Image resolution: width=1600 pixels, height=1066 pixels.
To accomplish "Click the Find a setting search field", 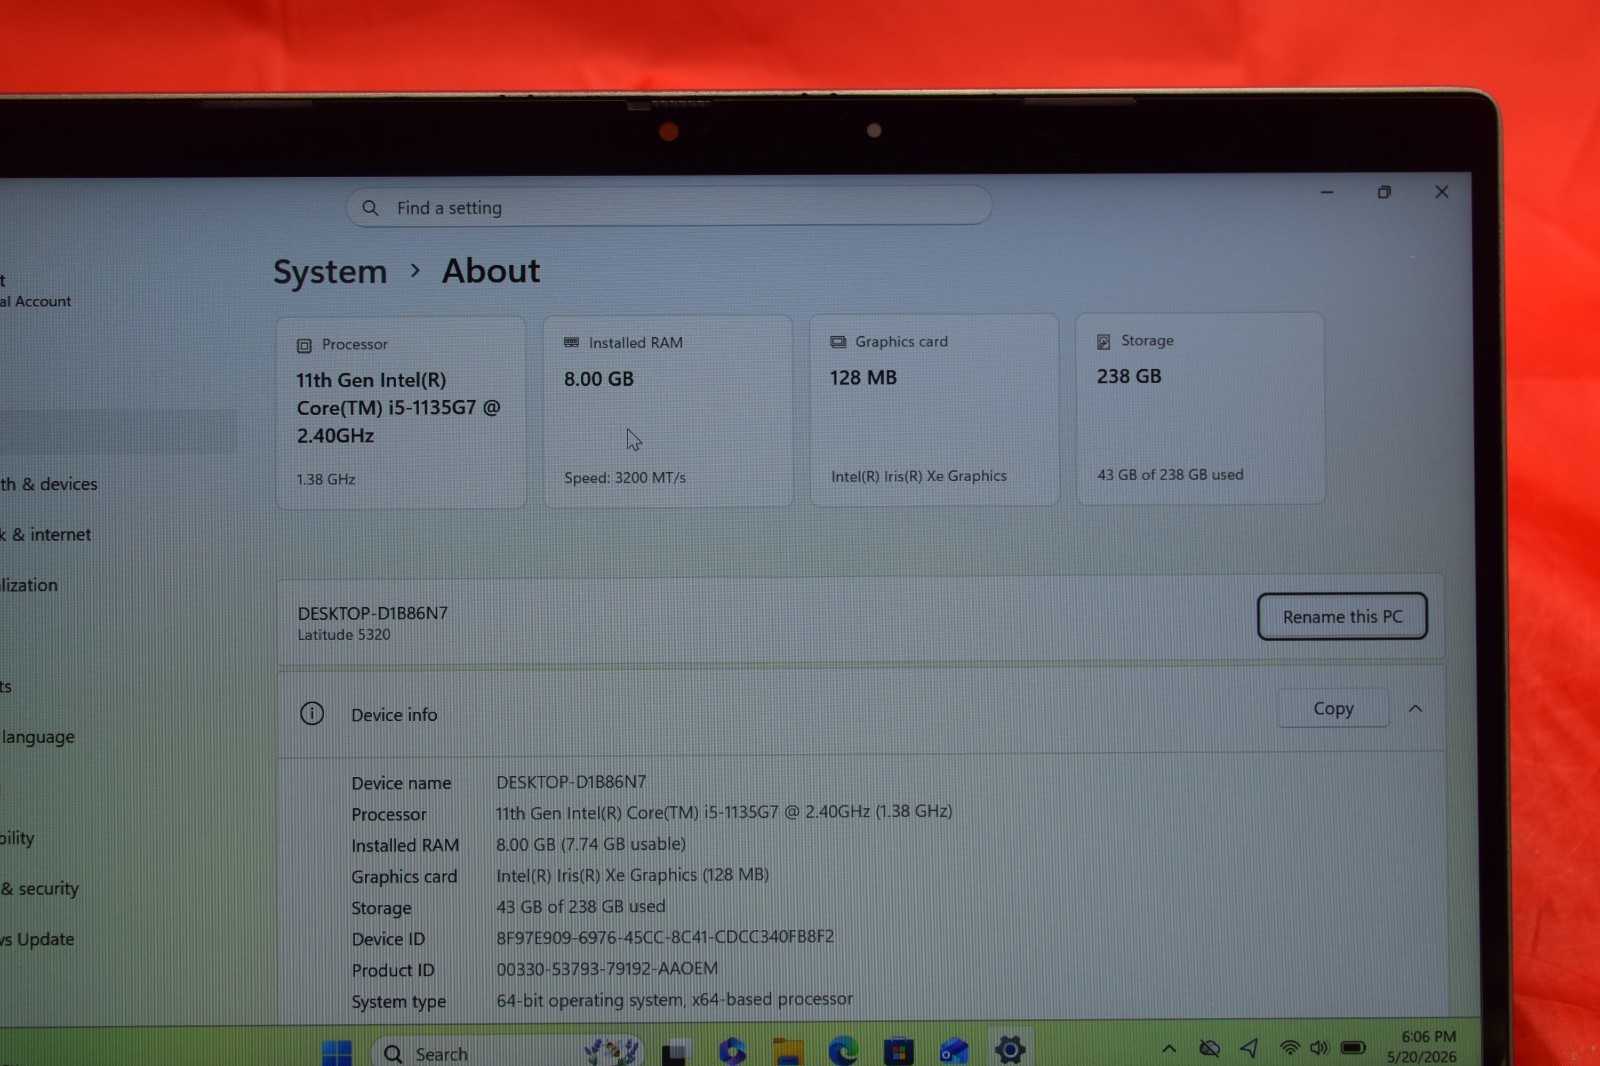I will 668,207.
